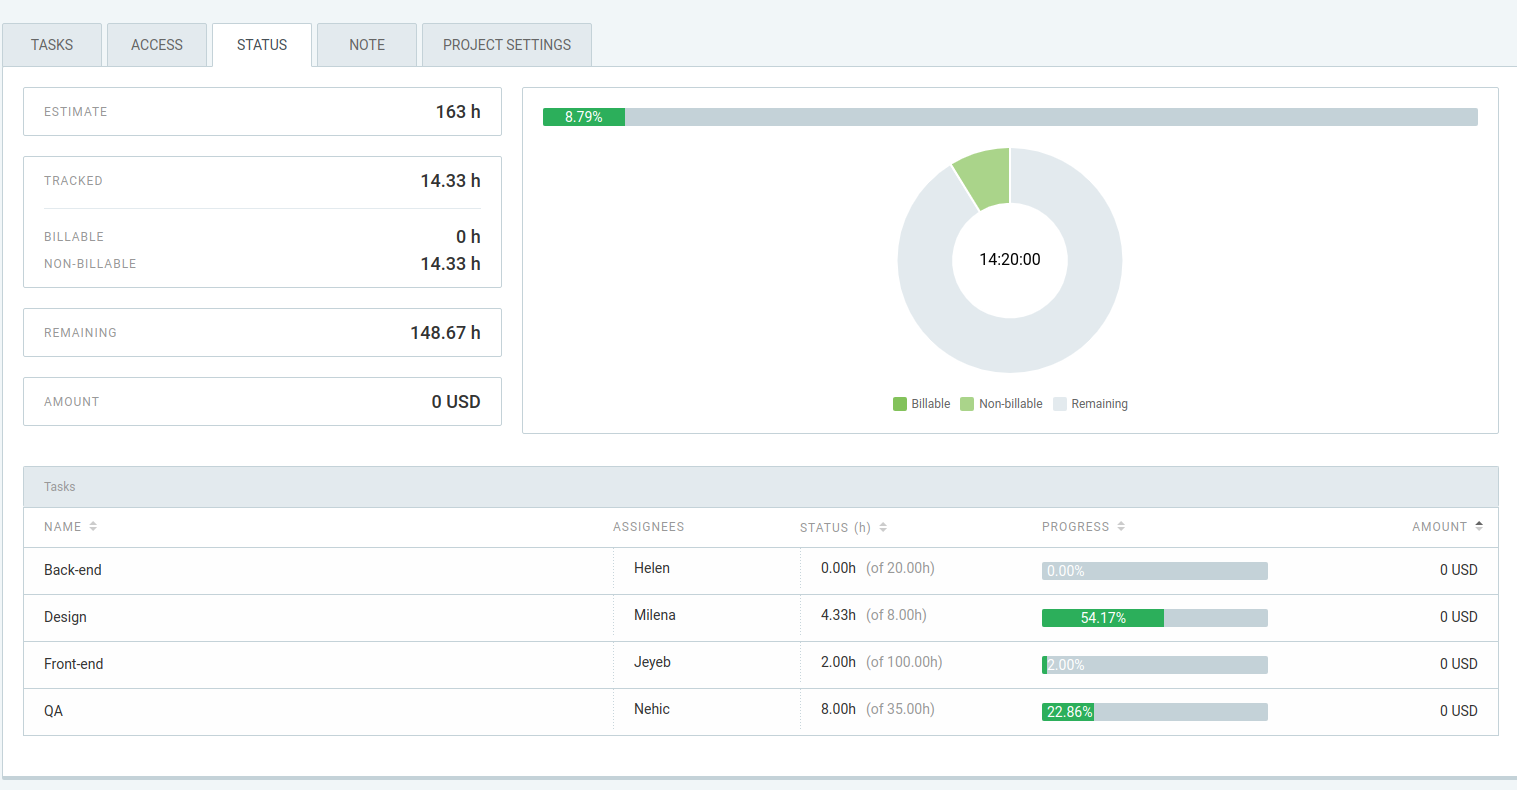The image size is (1517, 790).
Task: Sort by Progress column arrows
Action: click(x=1121, y=526)
